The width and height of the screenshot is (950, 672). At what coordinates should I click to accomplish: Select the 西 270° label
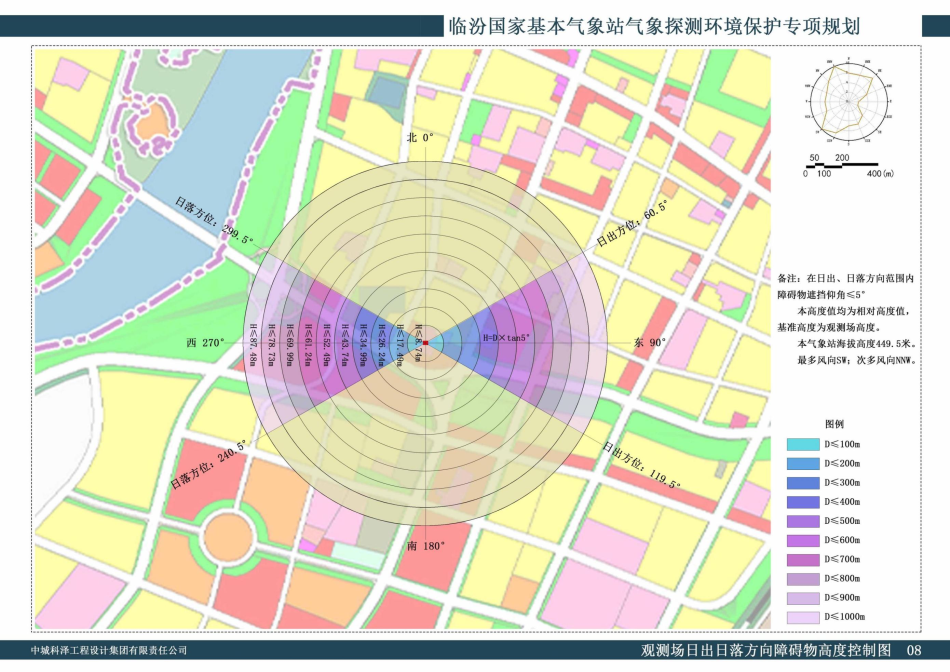(x=207, y=343)
